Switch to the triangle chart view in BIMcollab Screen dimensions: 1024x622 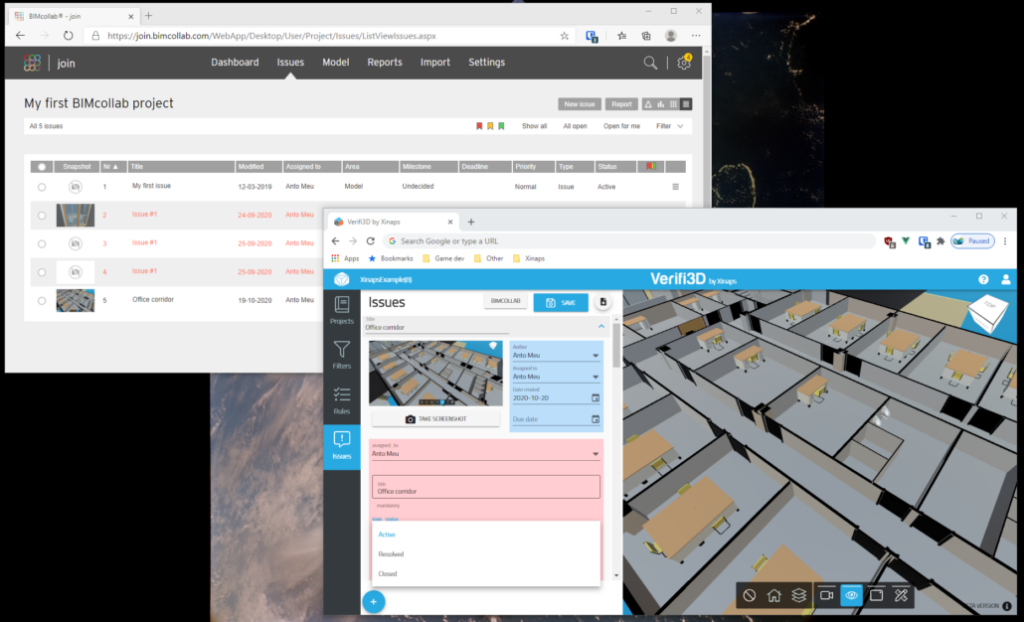click(x=648, y=104)
